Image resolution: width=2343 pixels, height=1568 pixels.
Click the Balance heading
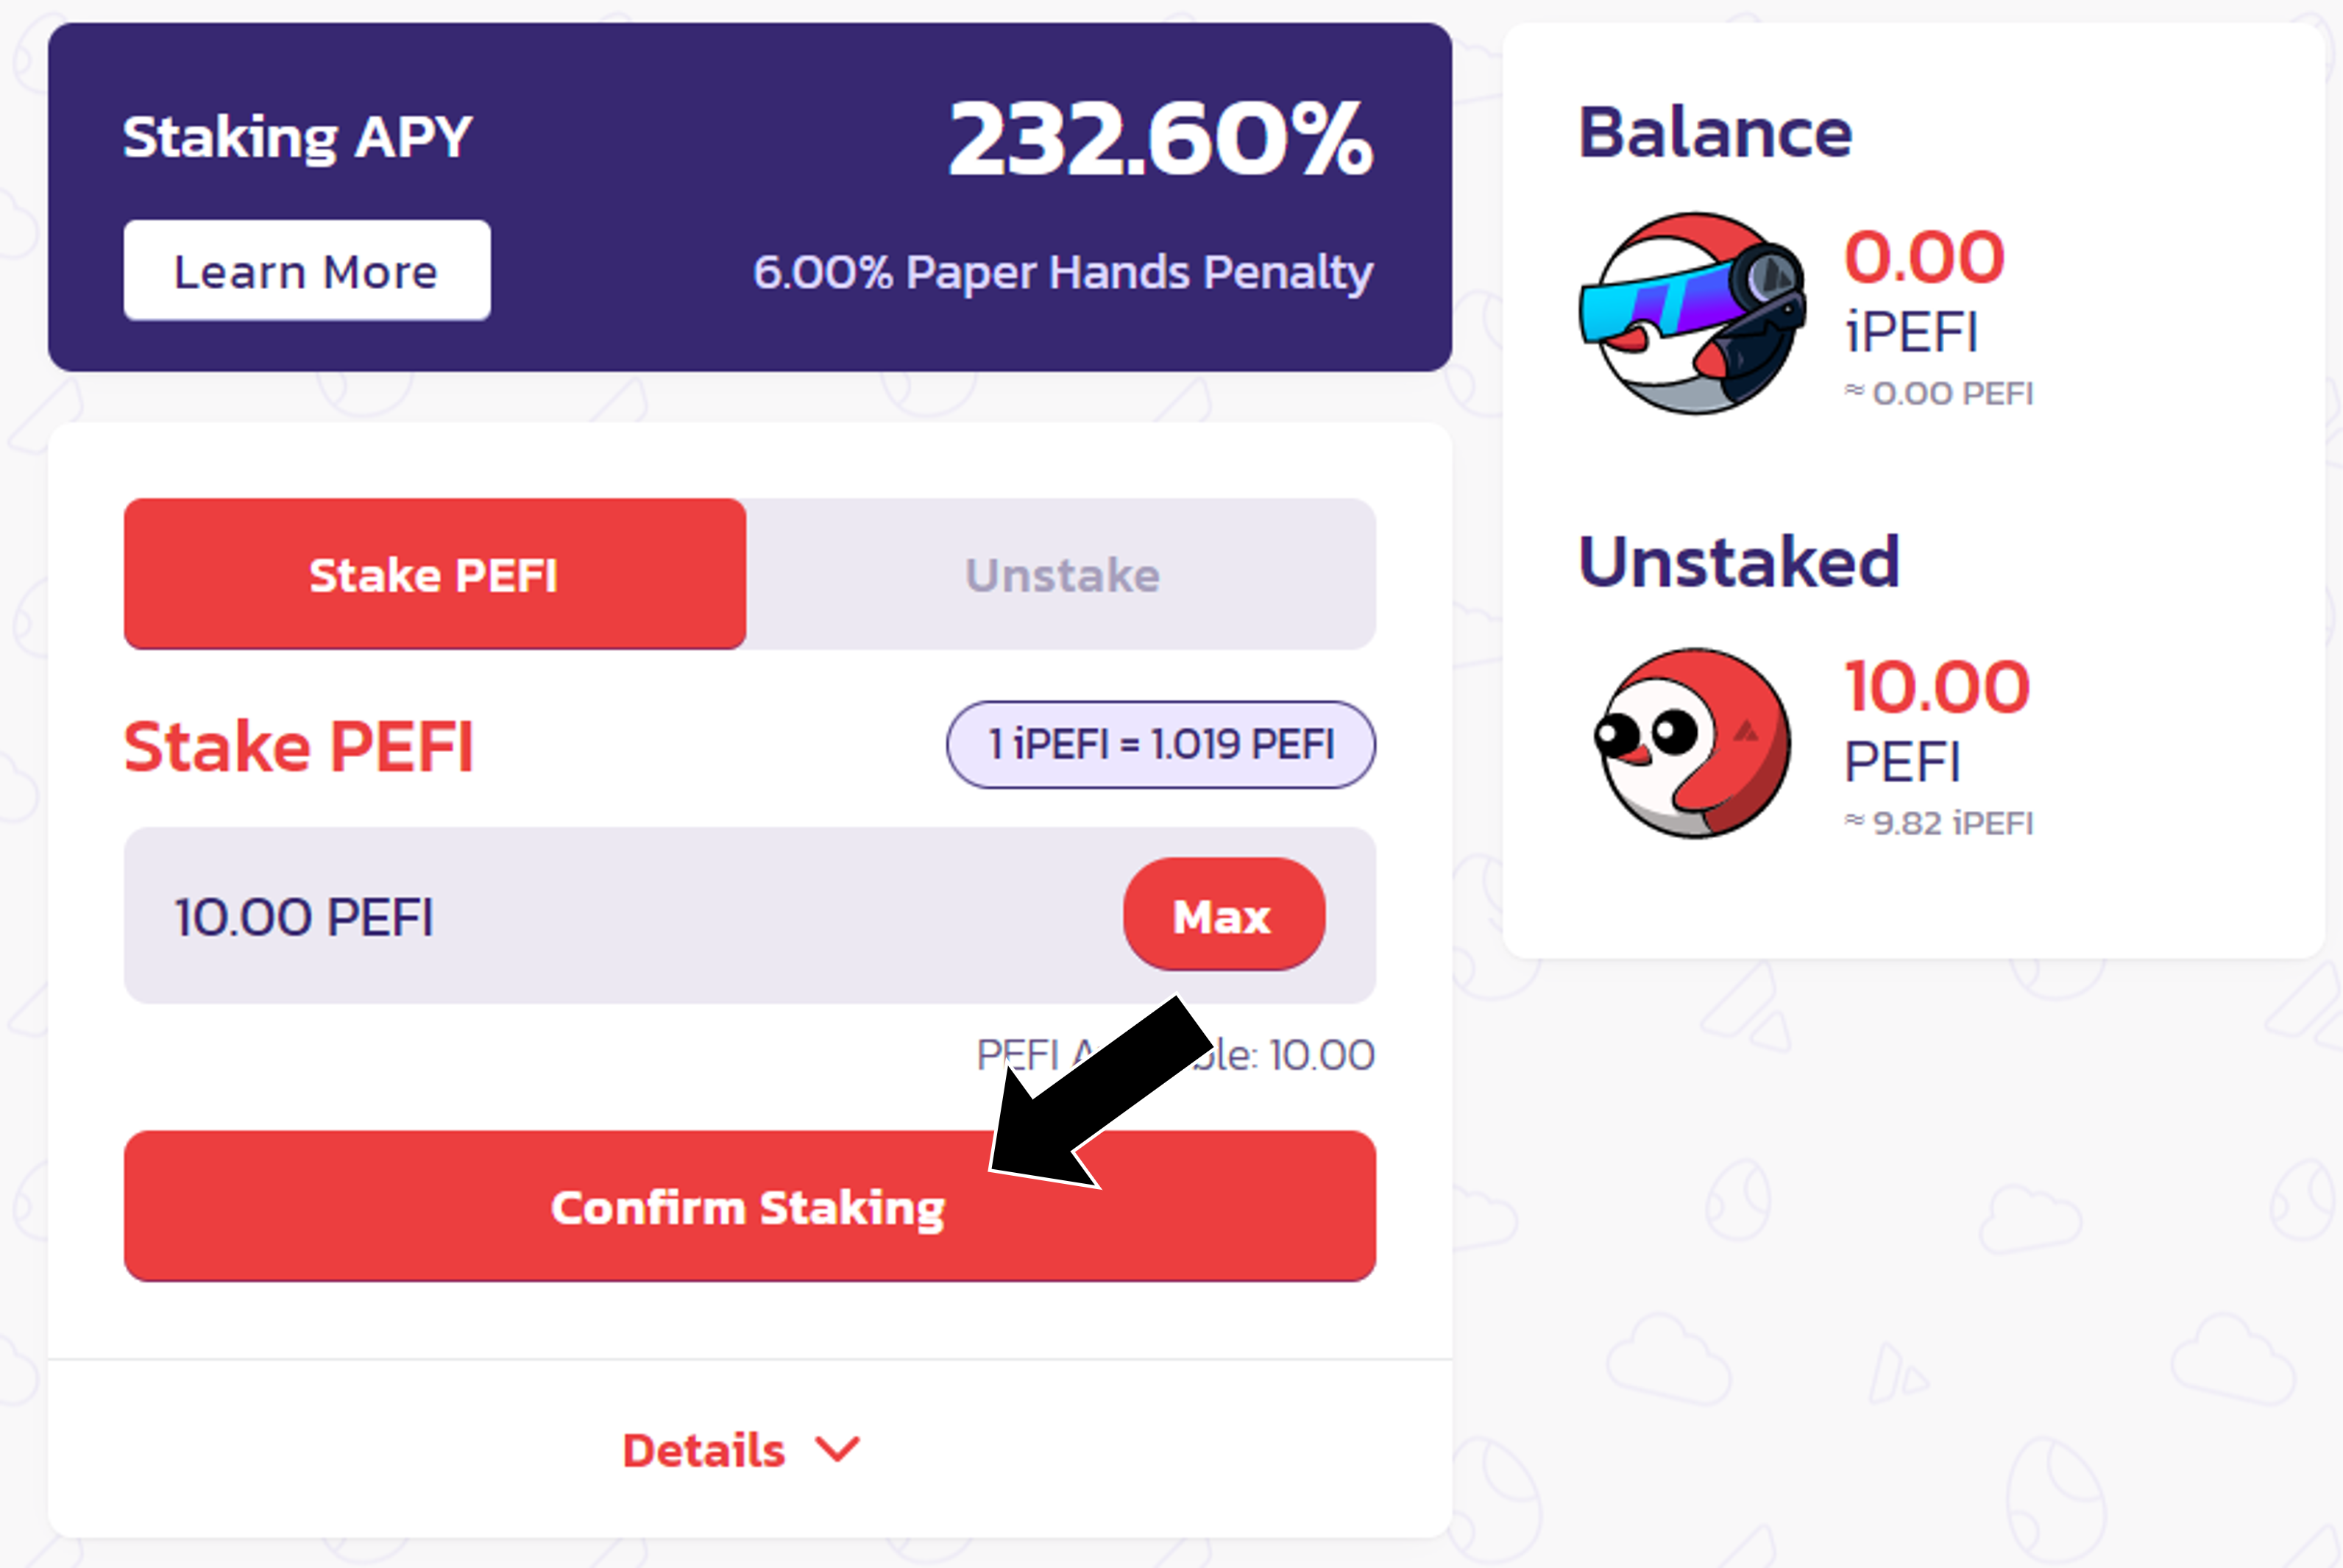[1715, 132]
